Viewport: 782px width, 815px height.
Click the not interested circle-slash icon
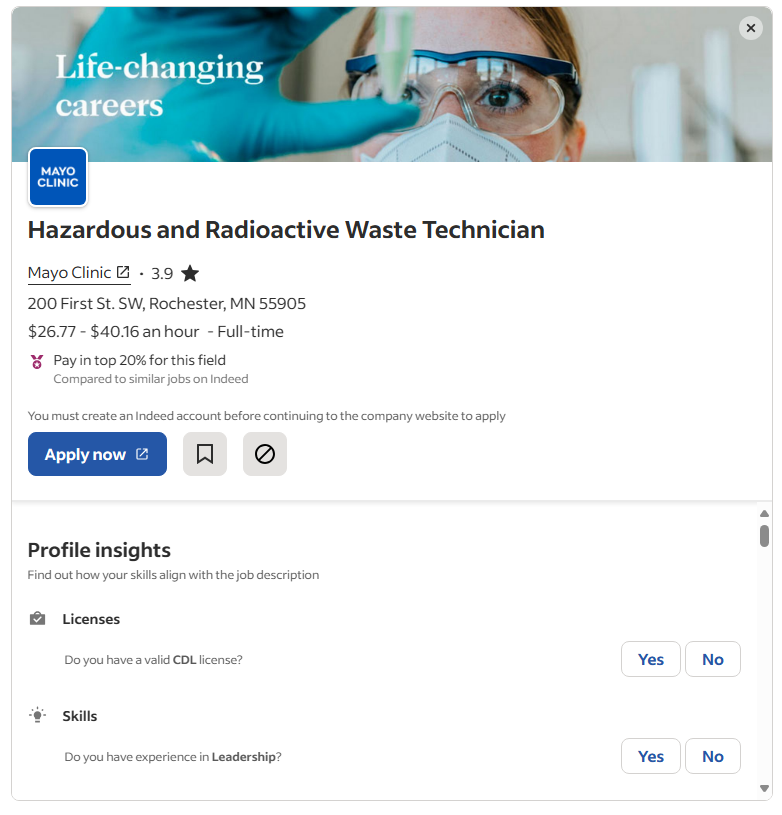[264, 454]
